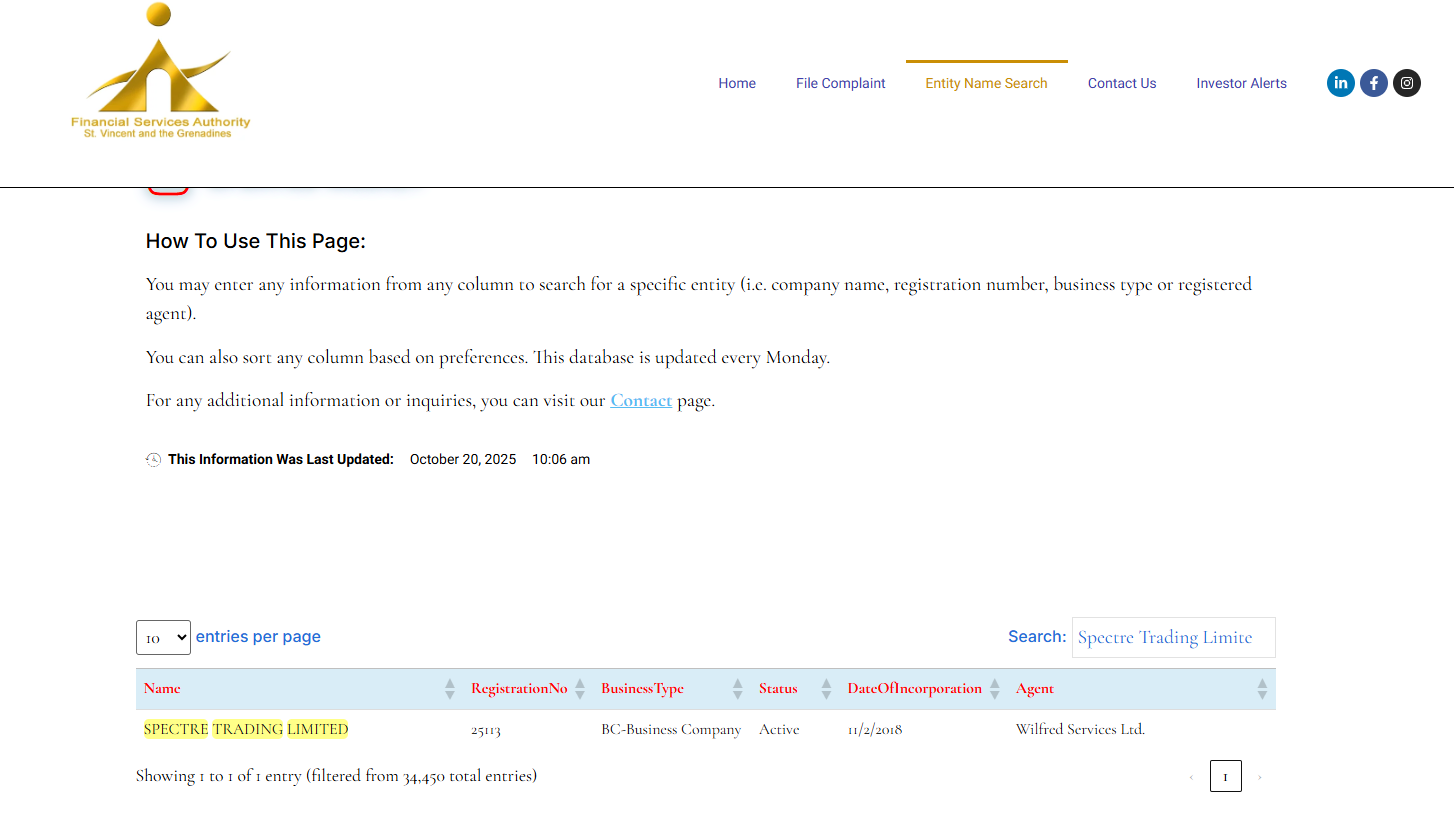Open the LinkedIn social icon
Image resolution: width=1454 pixels, height=814 pixels.
[1340, 83]
